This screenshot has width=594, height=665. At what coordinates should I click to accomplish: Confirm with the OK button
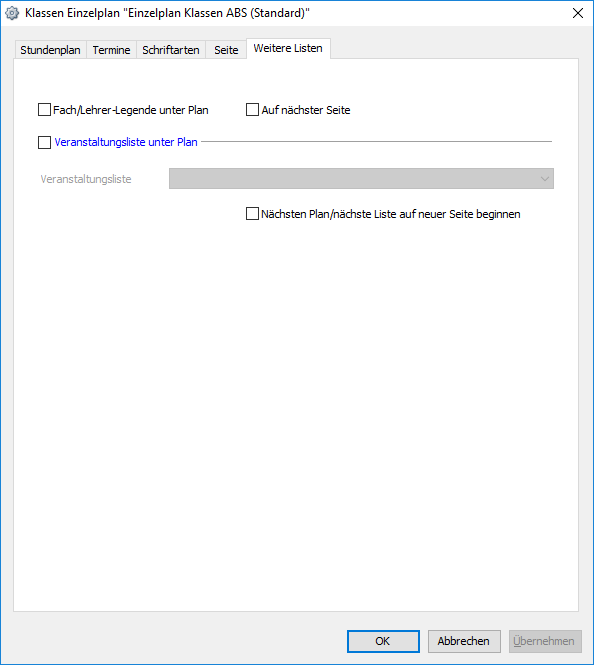(383, 641)
